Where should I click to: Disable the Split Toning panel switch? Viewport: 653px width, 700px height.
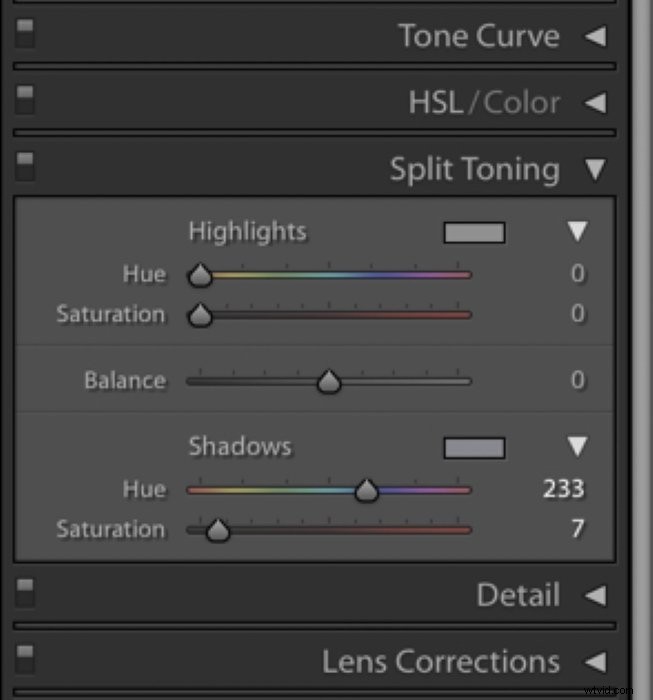tap(25, 167)
